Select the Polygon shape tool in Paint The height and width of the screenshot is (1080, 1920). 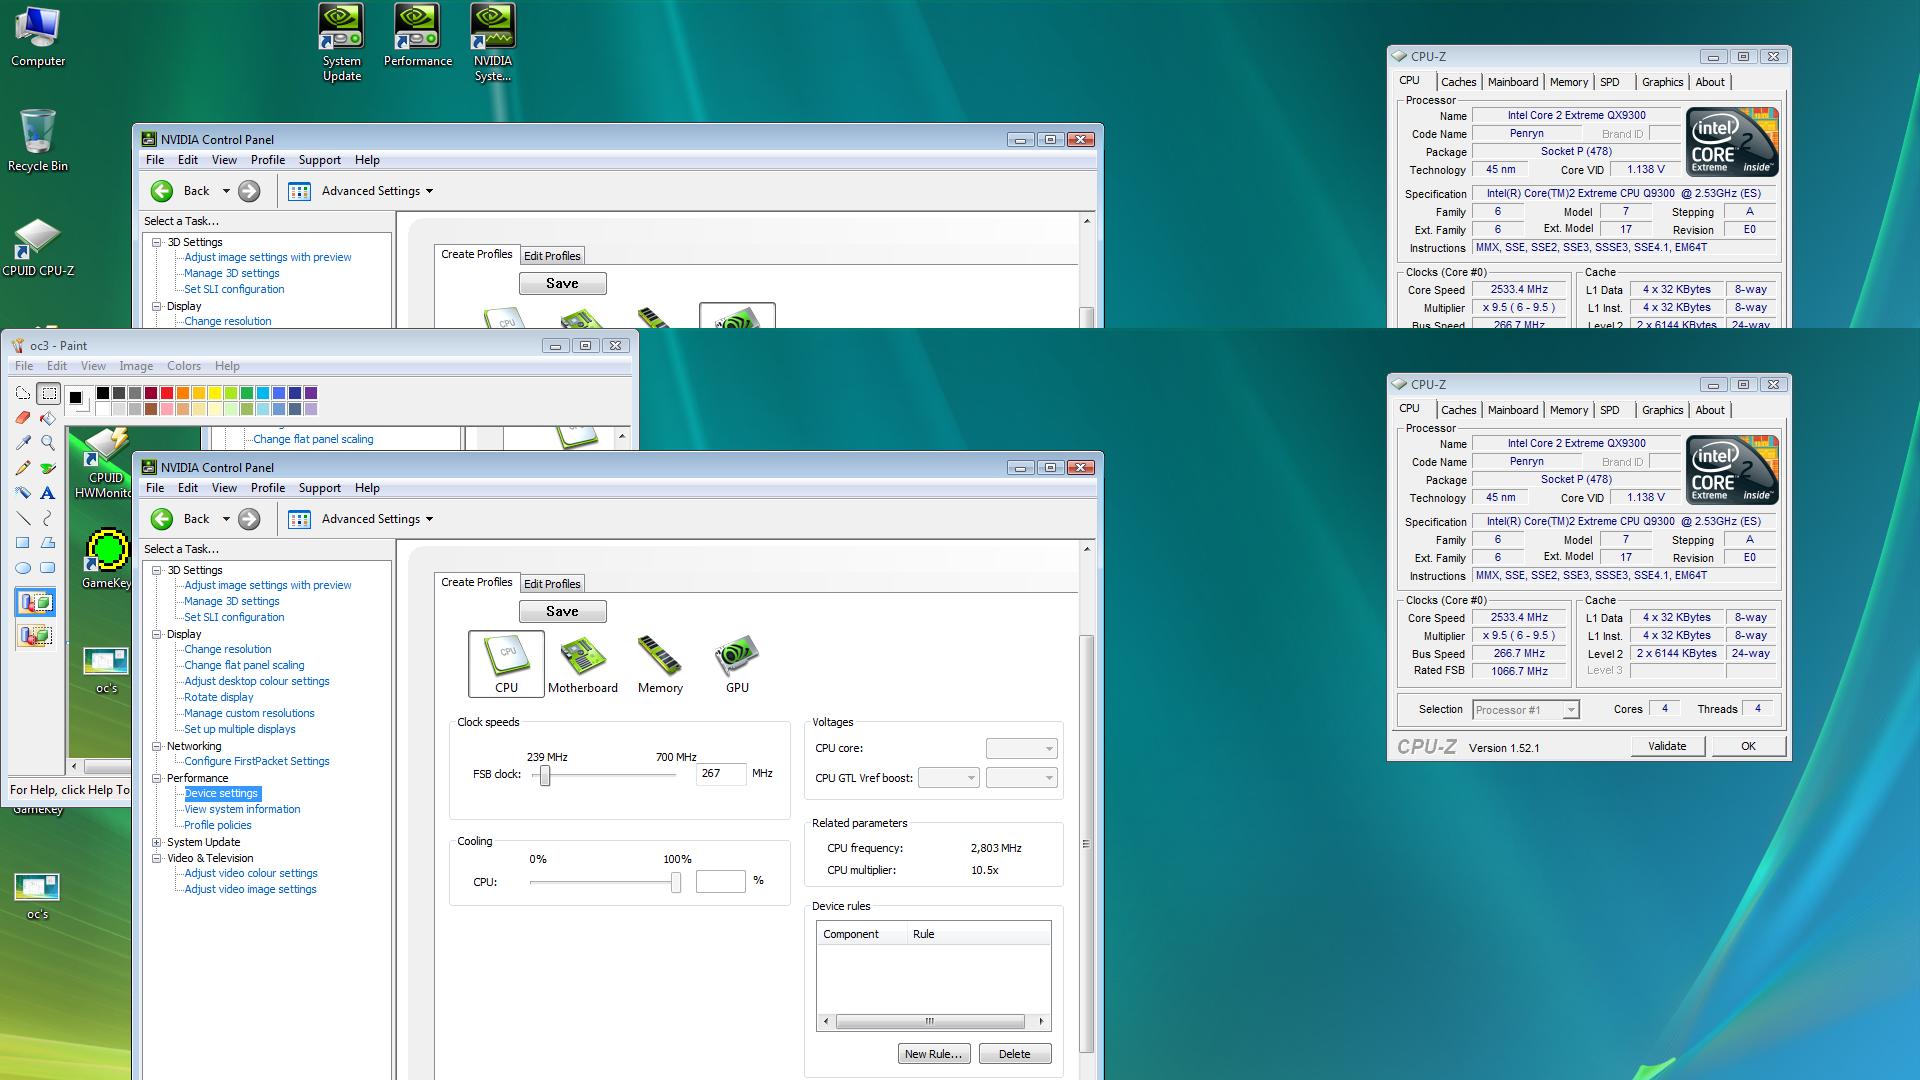coord(48,543)
